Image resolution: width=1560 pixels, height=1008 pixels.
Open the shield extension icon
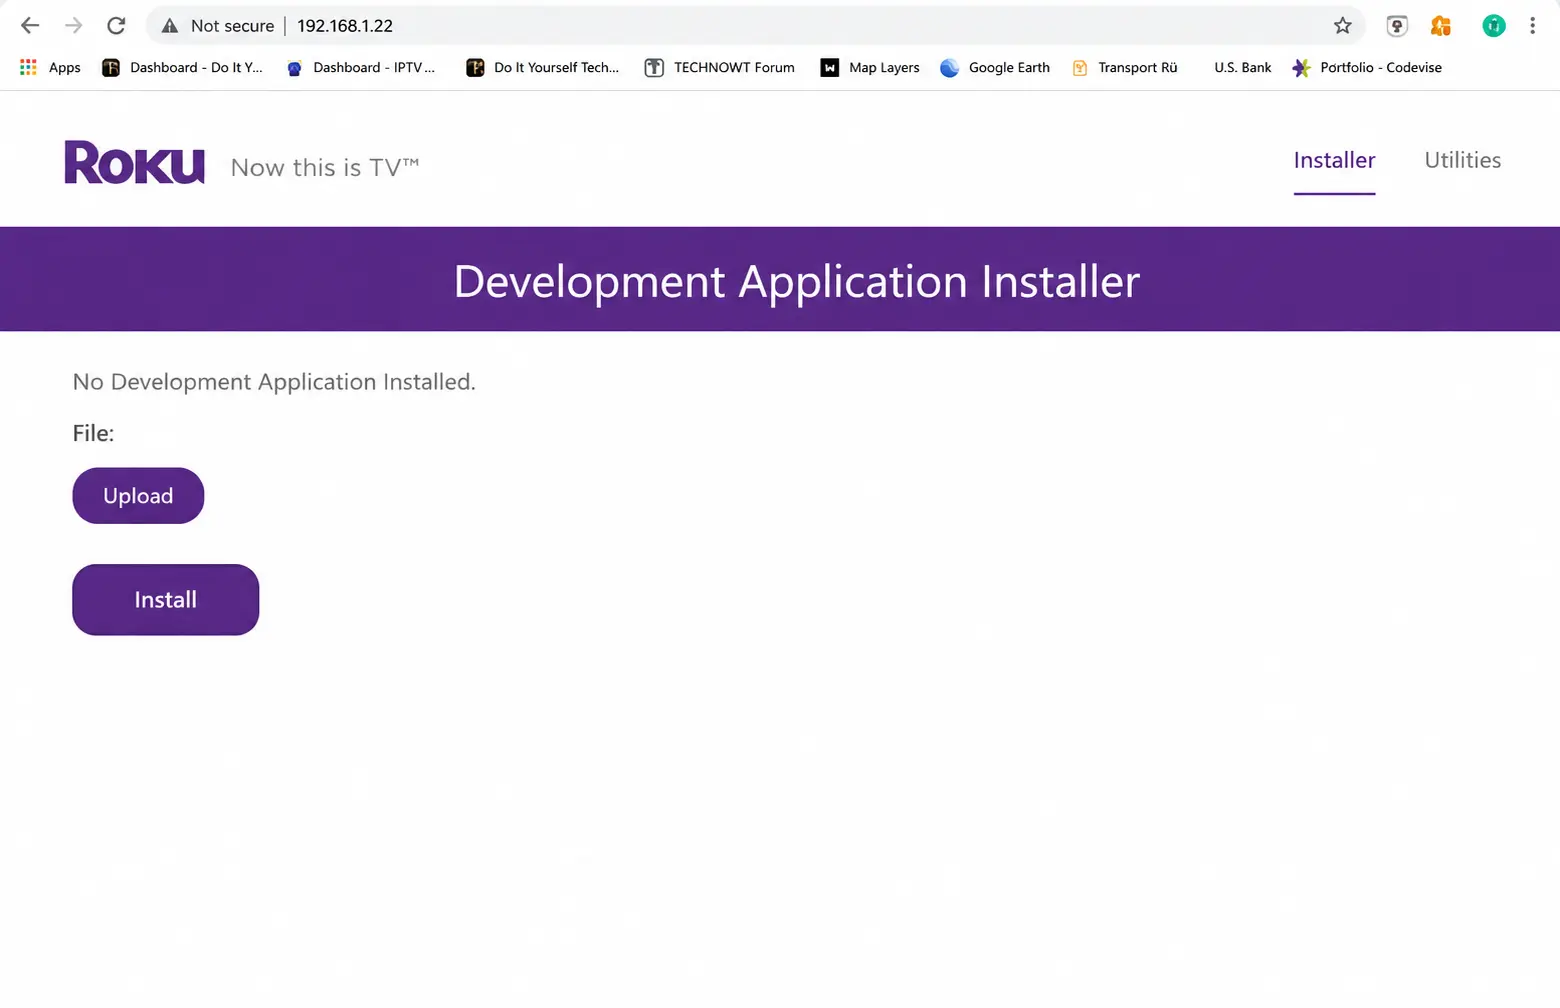click(1397, 26)
